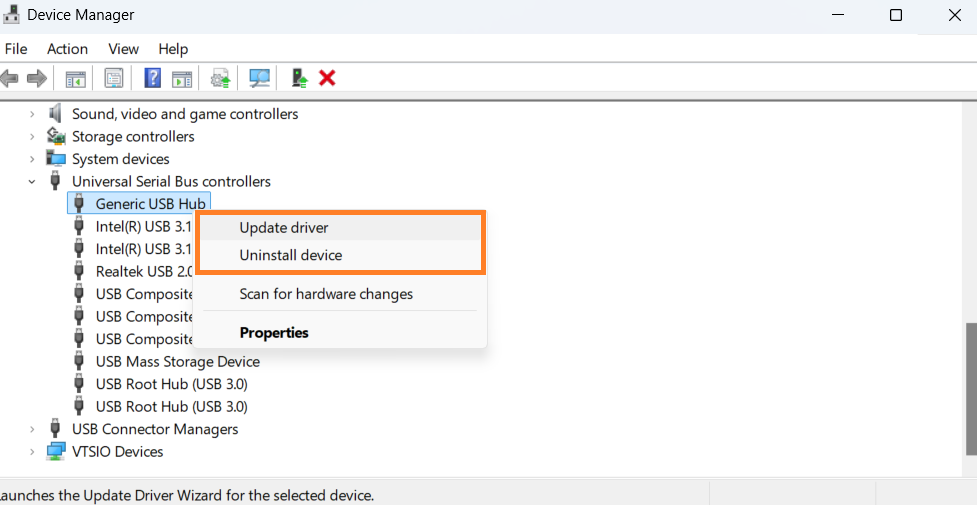Click Properties in the context menu
Image resolution: width=977 pixels, height=505 pixels.
[274, 333]
